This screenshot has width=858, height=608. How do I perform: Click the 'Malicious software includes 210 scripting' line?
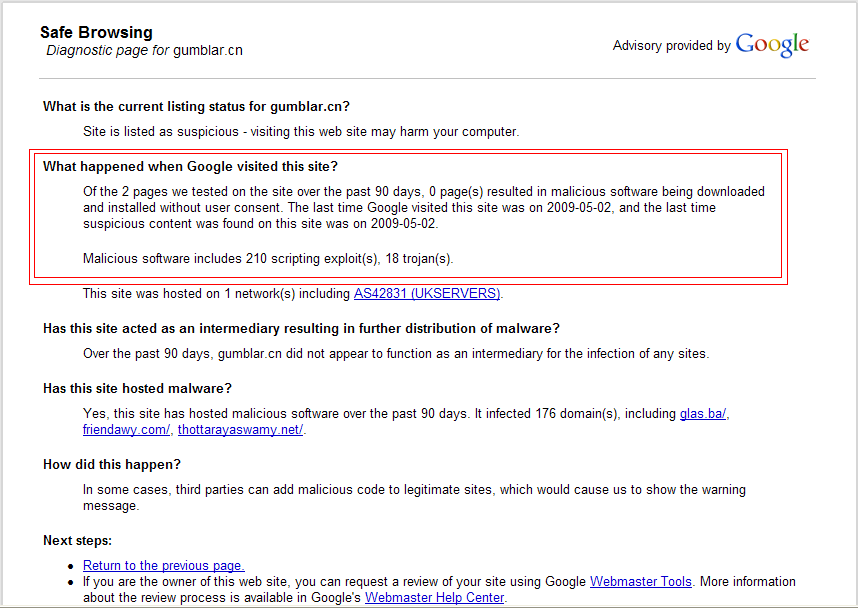[x=268, y=259]
